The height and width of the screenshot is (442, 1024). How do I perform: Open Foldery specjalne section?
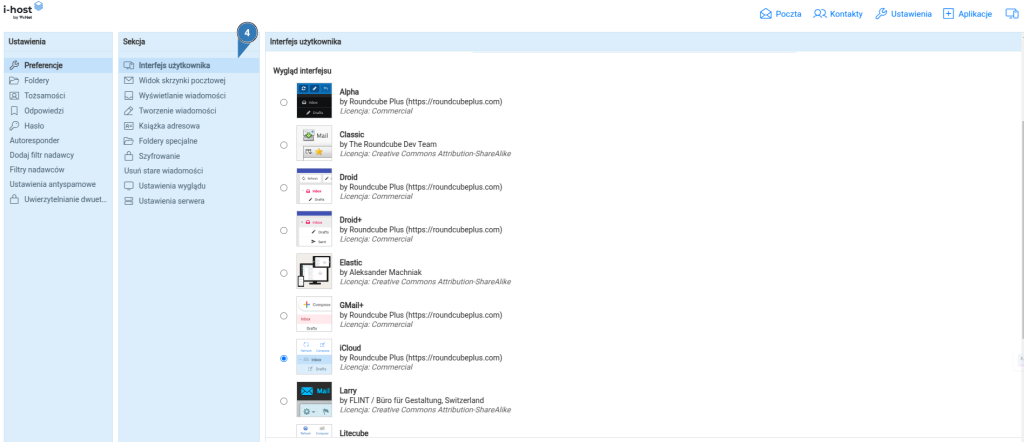[189, 140]
